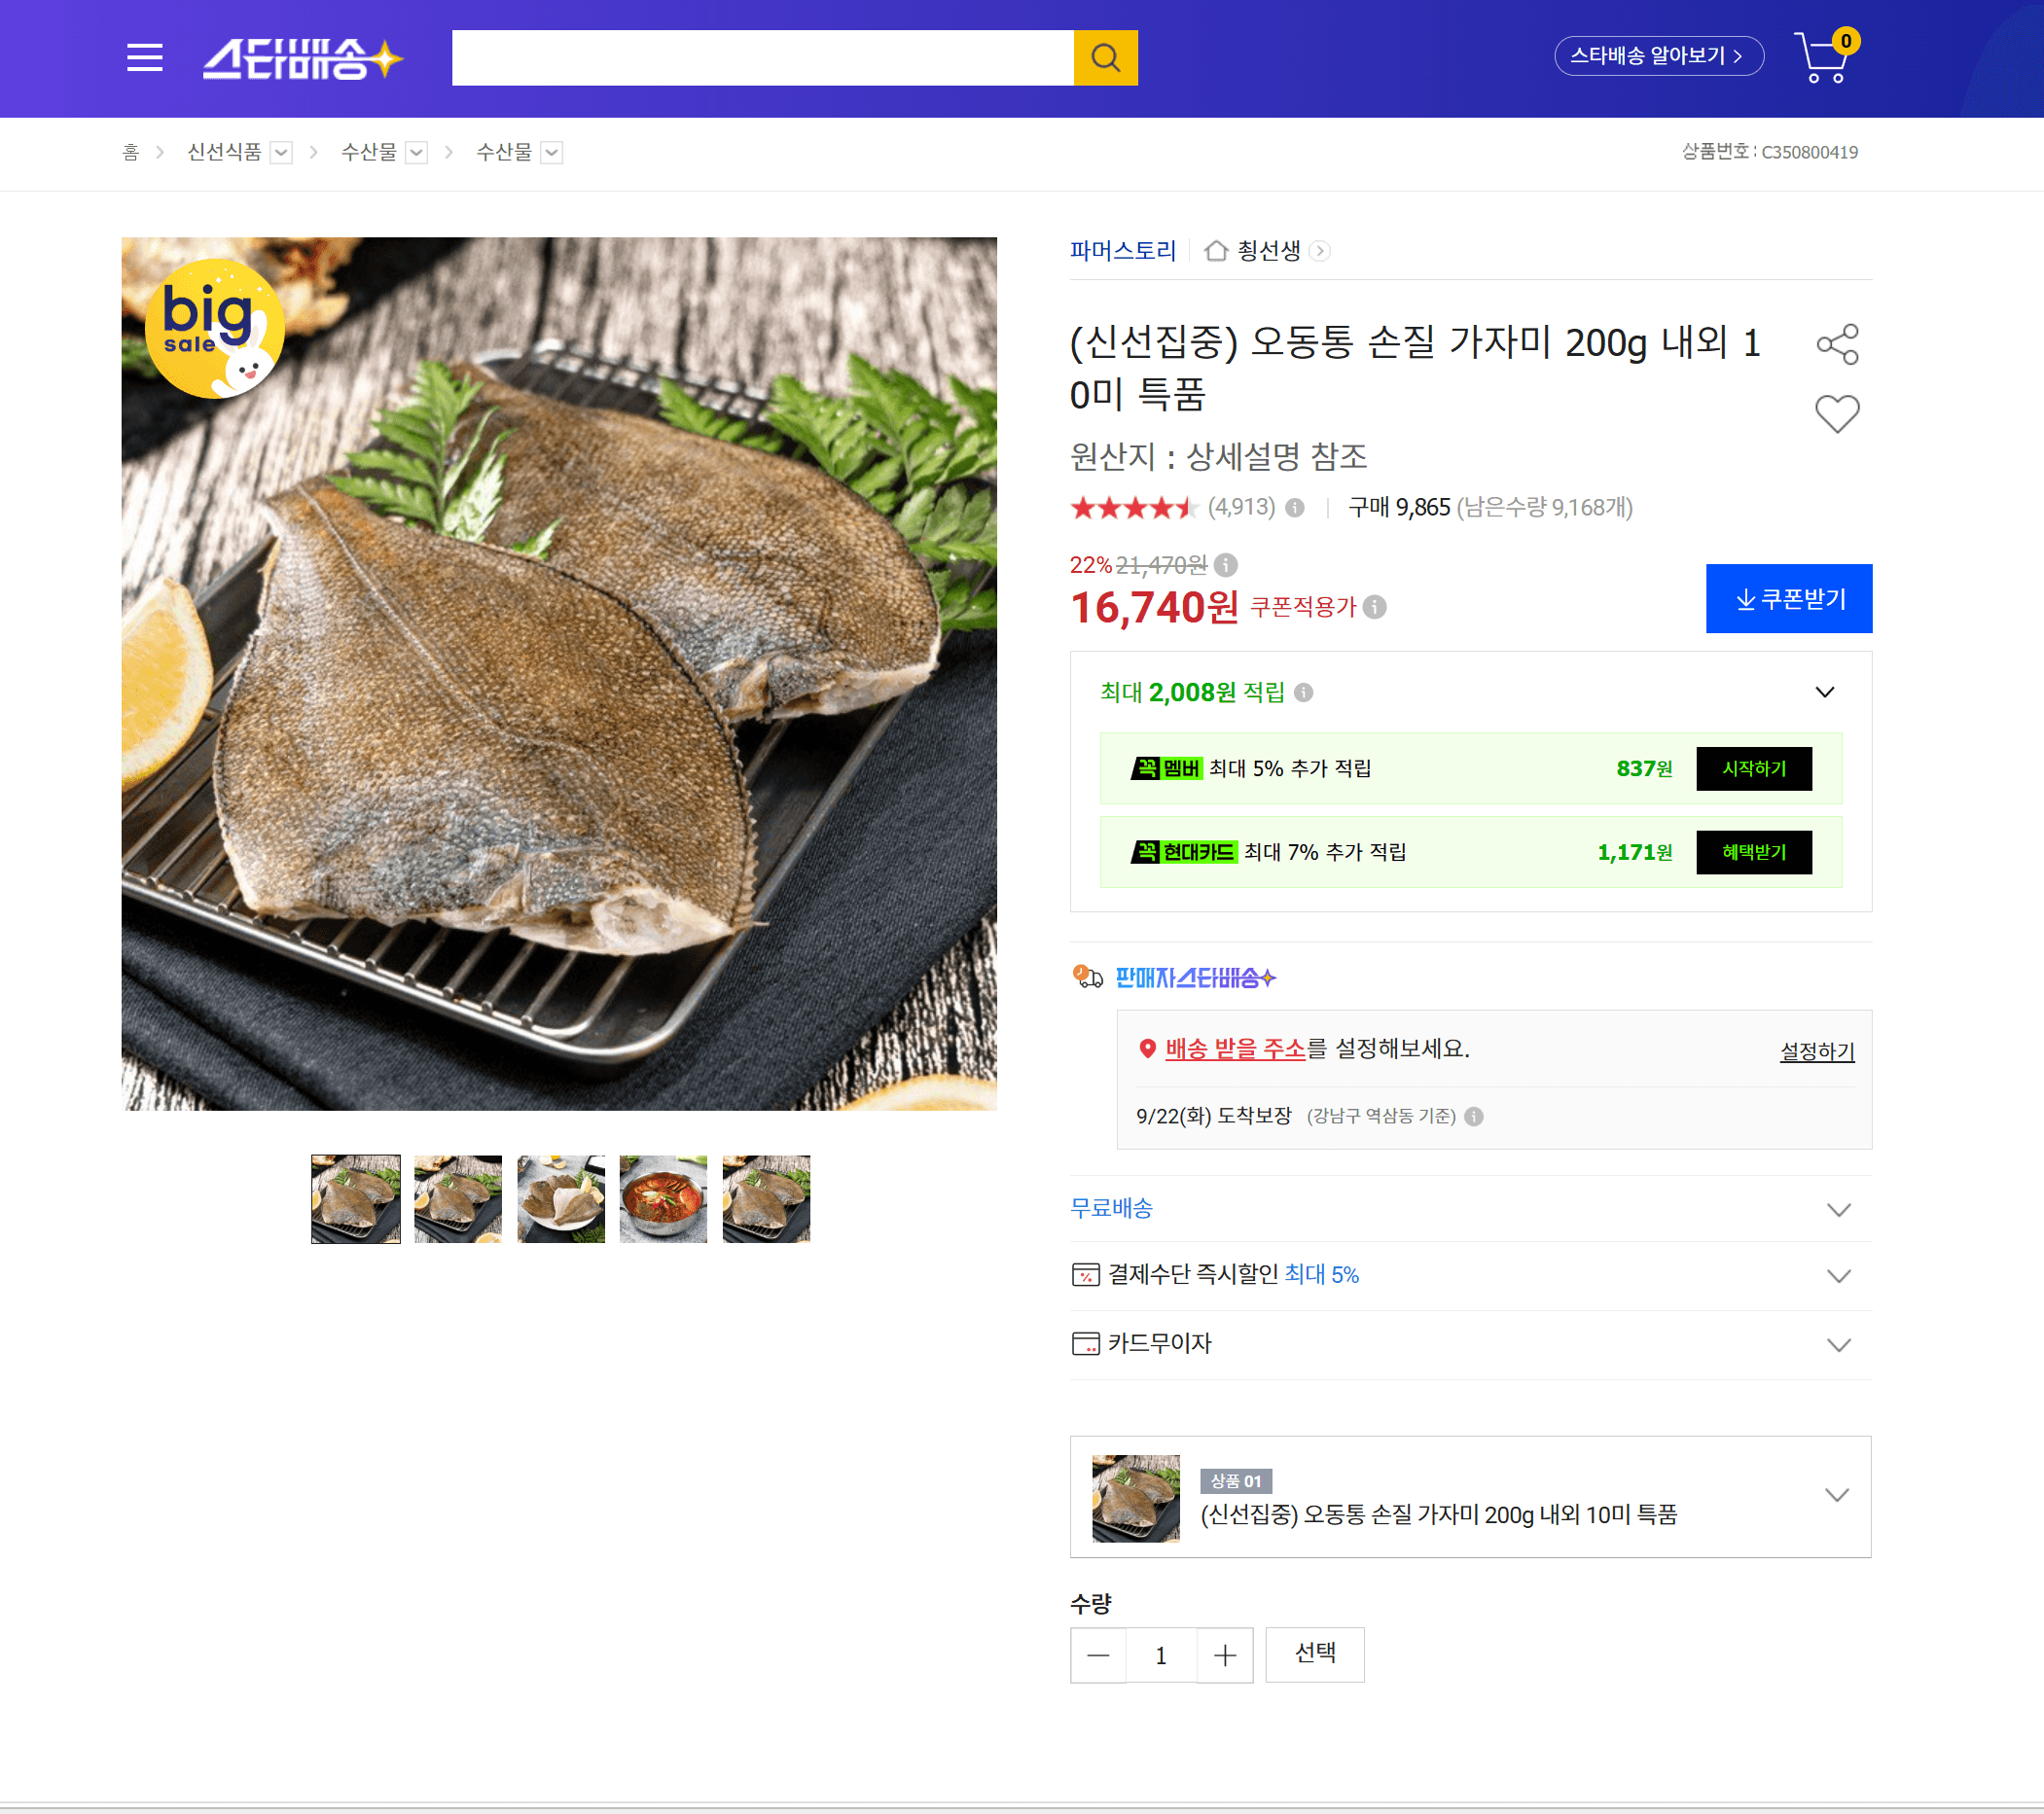Click the home icon before 칭선생
Screen dimensions: 2044x1814
pos(1216,250)
